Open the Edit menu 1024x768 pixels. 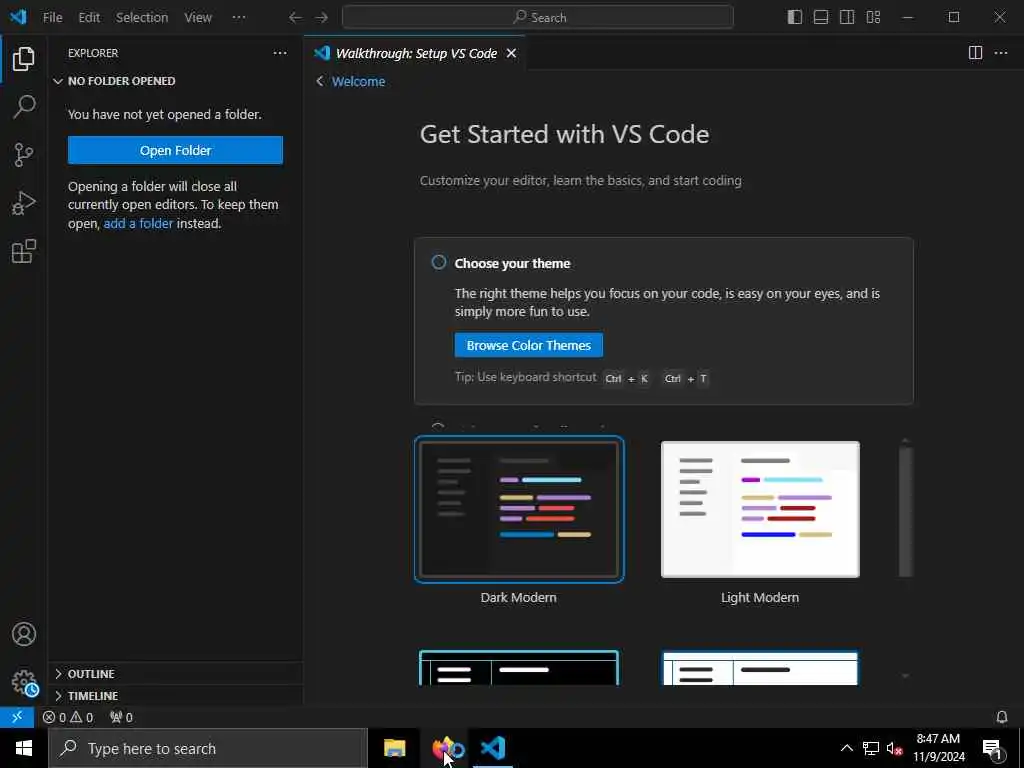pyautogui.click(x=89, y=18)
